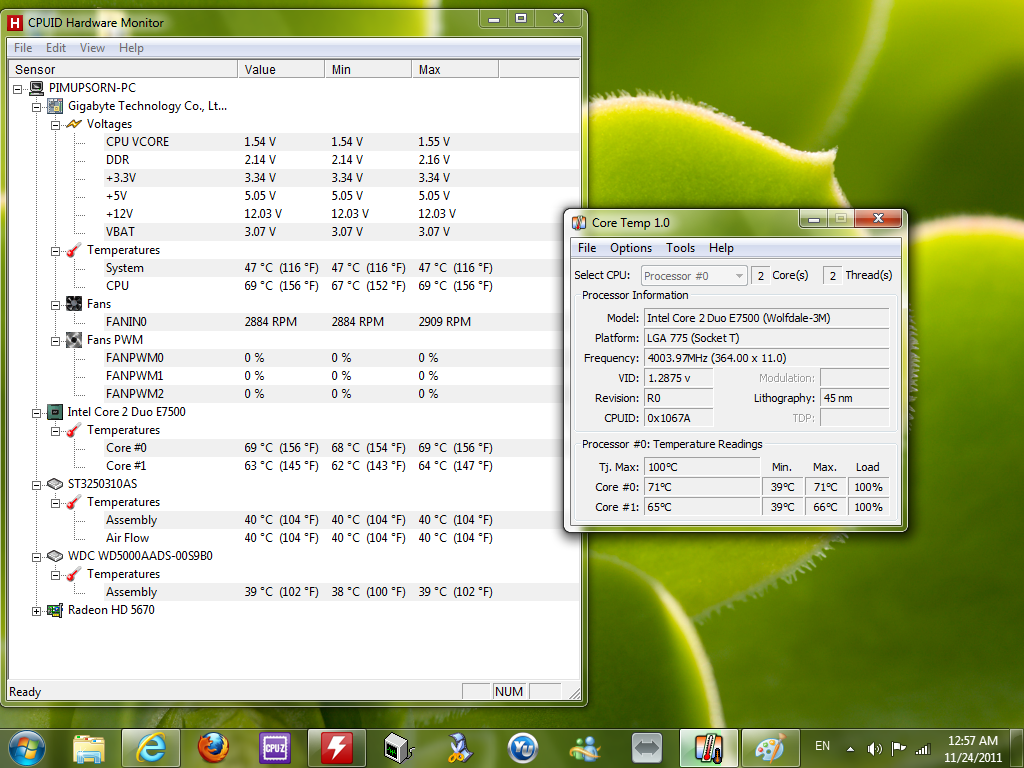
Task: Open CPU-Z from the taskbar
Action: coord(274,747)
